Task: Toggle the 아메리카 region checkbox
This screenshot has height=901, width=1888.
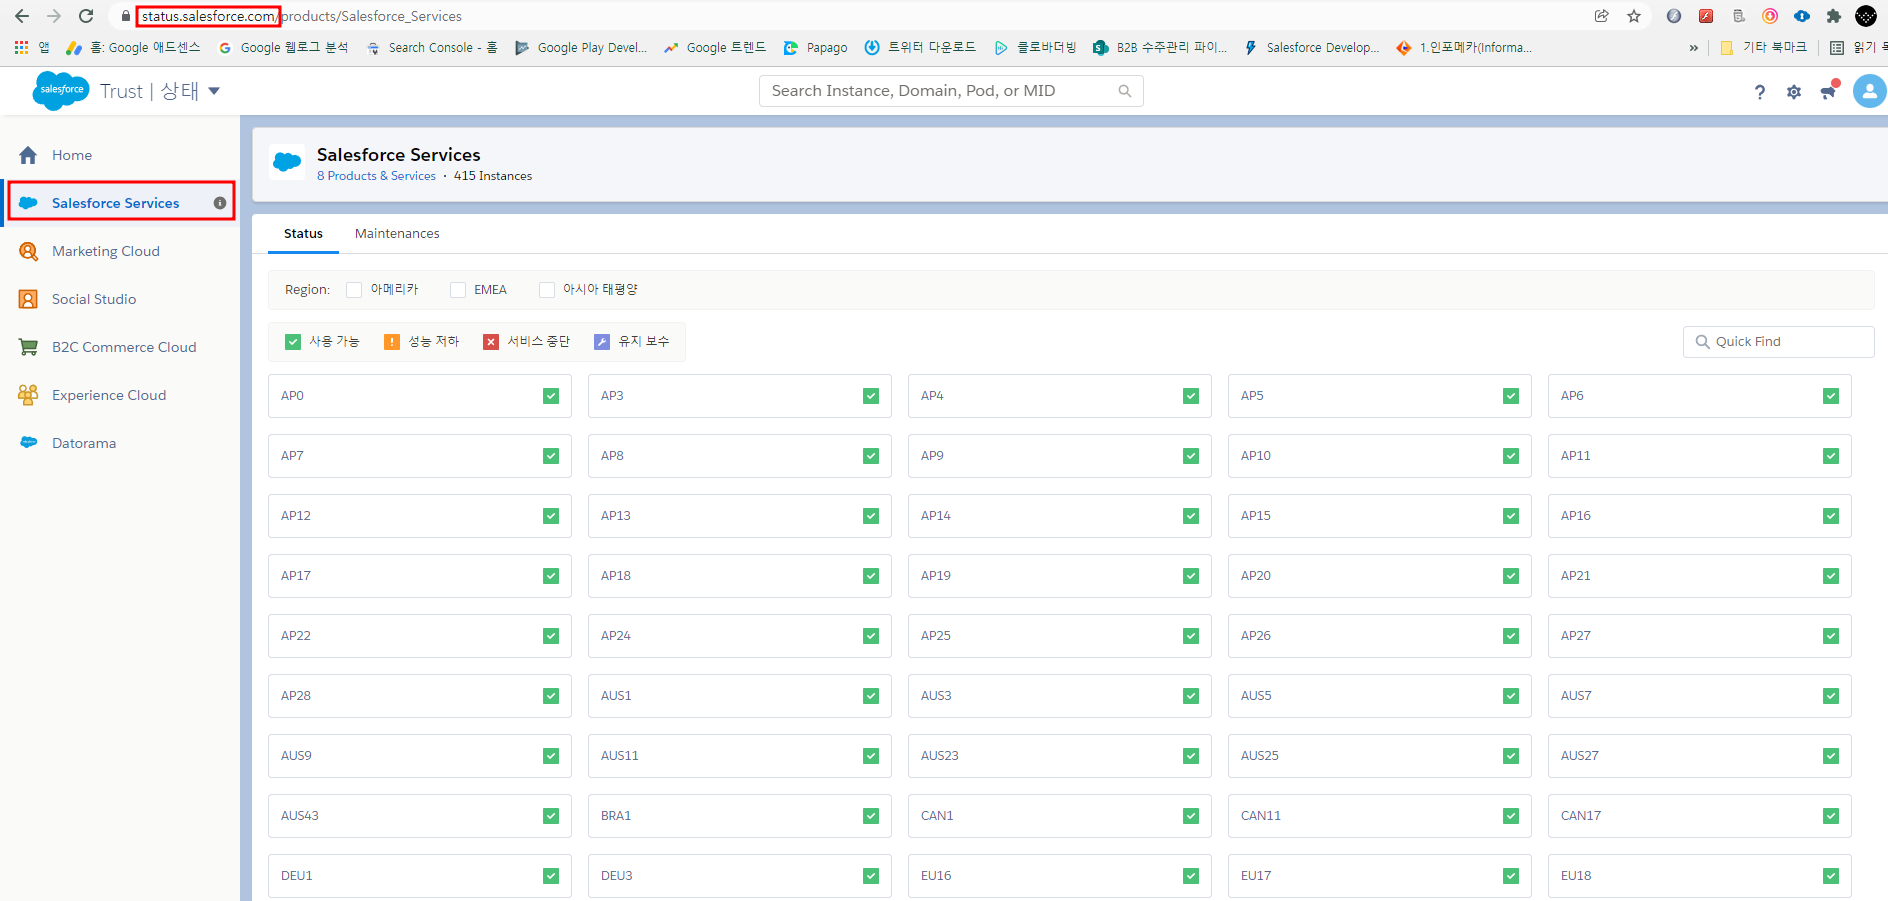Action: coord(354,290)
